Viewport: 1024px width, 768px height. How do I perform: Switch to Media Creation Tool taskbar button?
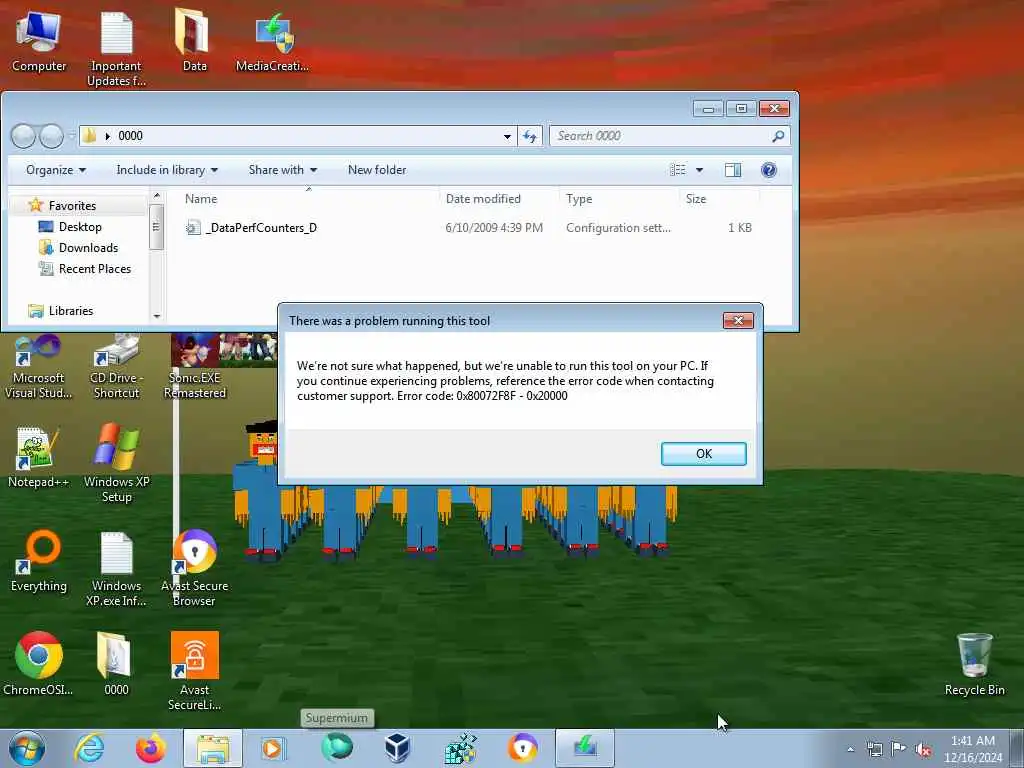tap(584, 748)
